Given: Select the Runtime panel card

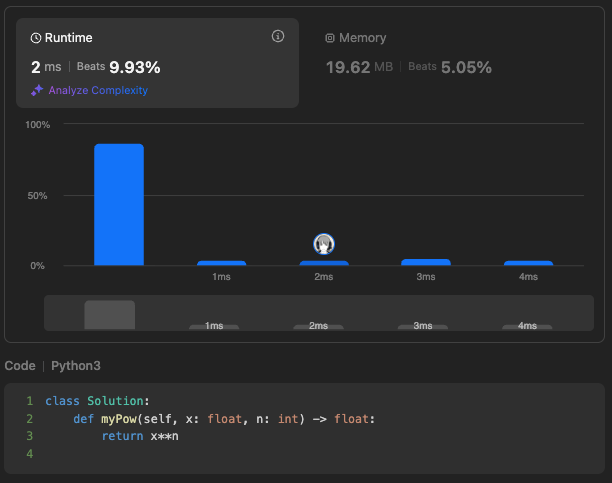Looking at the screenshot, I should tap(157, 63).
